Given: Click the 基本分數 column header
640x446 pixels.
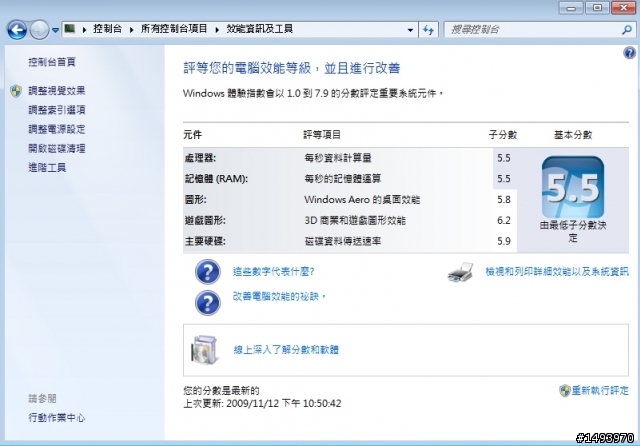Looking at the screenshot, I should 573,135.
